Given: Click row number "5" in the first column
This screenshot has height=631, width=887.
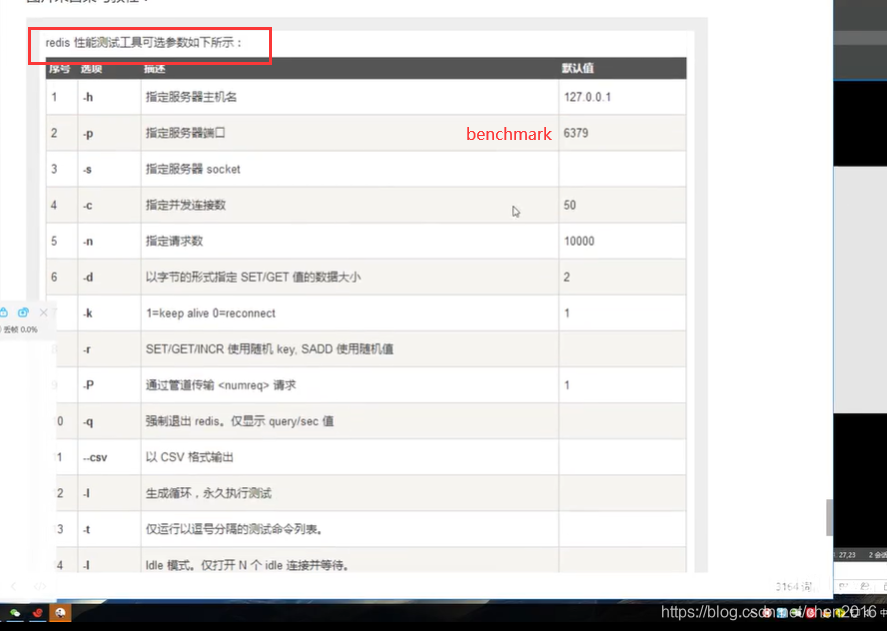Looking at the screenshot, I should [54, 241].
